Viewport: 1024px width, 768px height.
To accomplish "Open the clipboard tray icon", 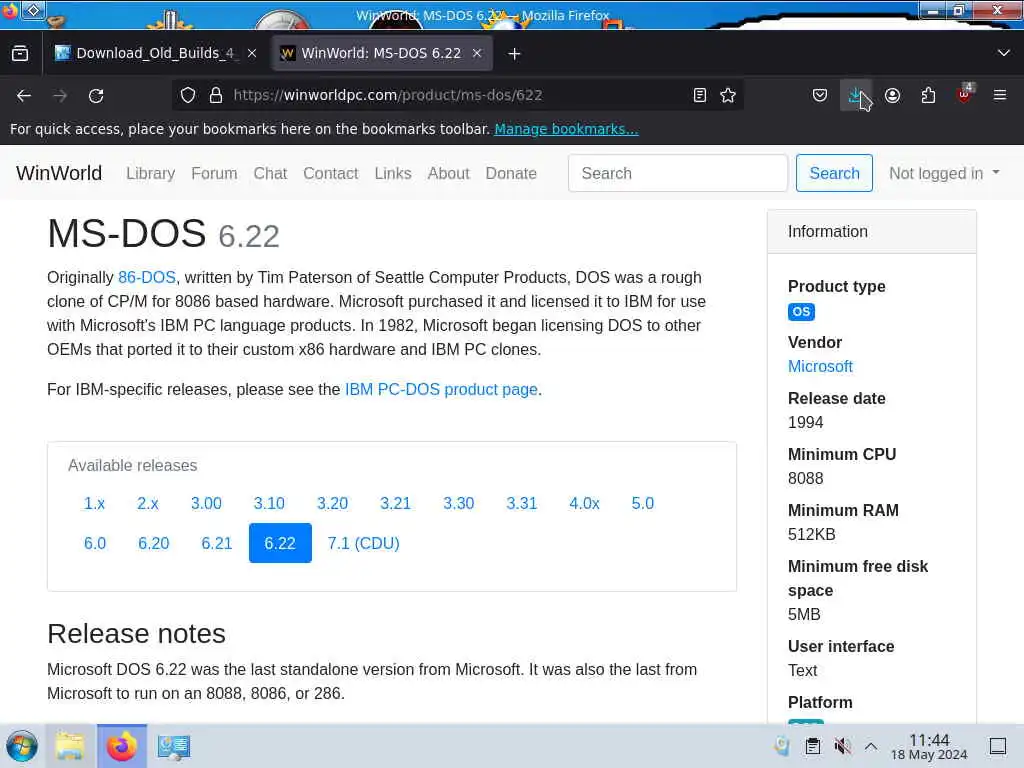I will pos(813,746).
